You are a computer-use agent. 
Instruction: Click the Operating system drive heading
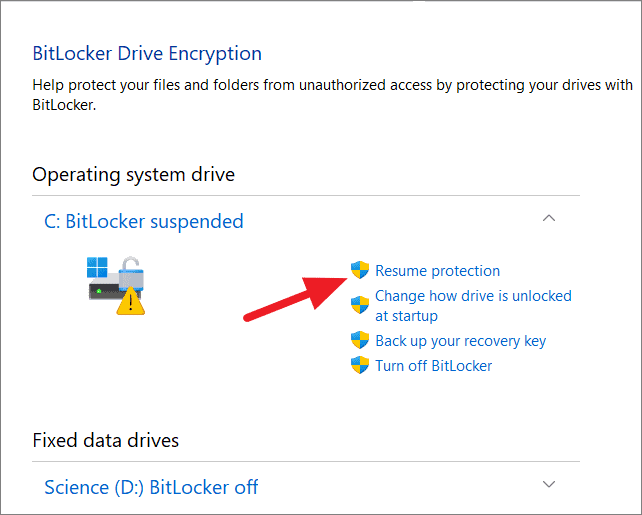133,174
